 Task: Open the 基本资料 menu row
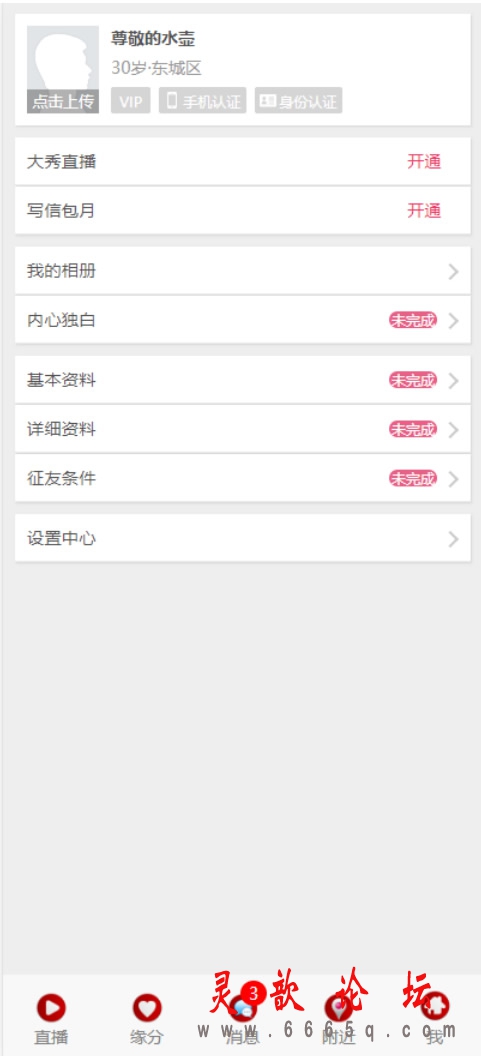(x=243, y=380)
